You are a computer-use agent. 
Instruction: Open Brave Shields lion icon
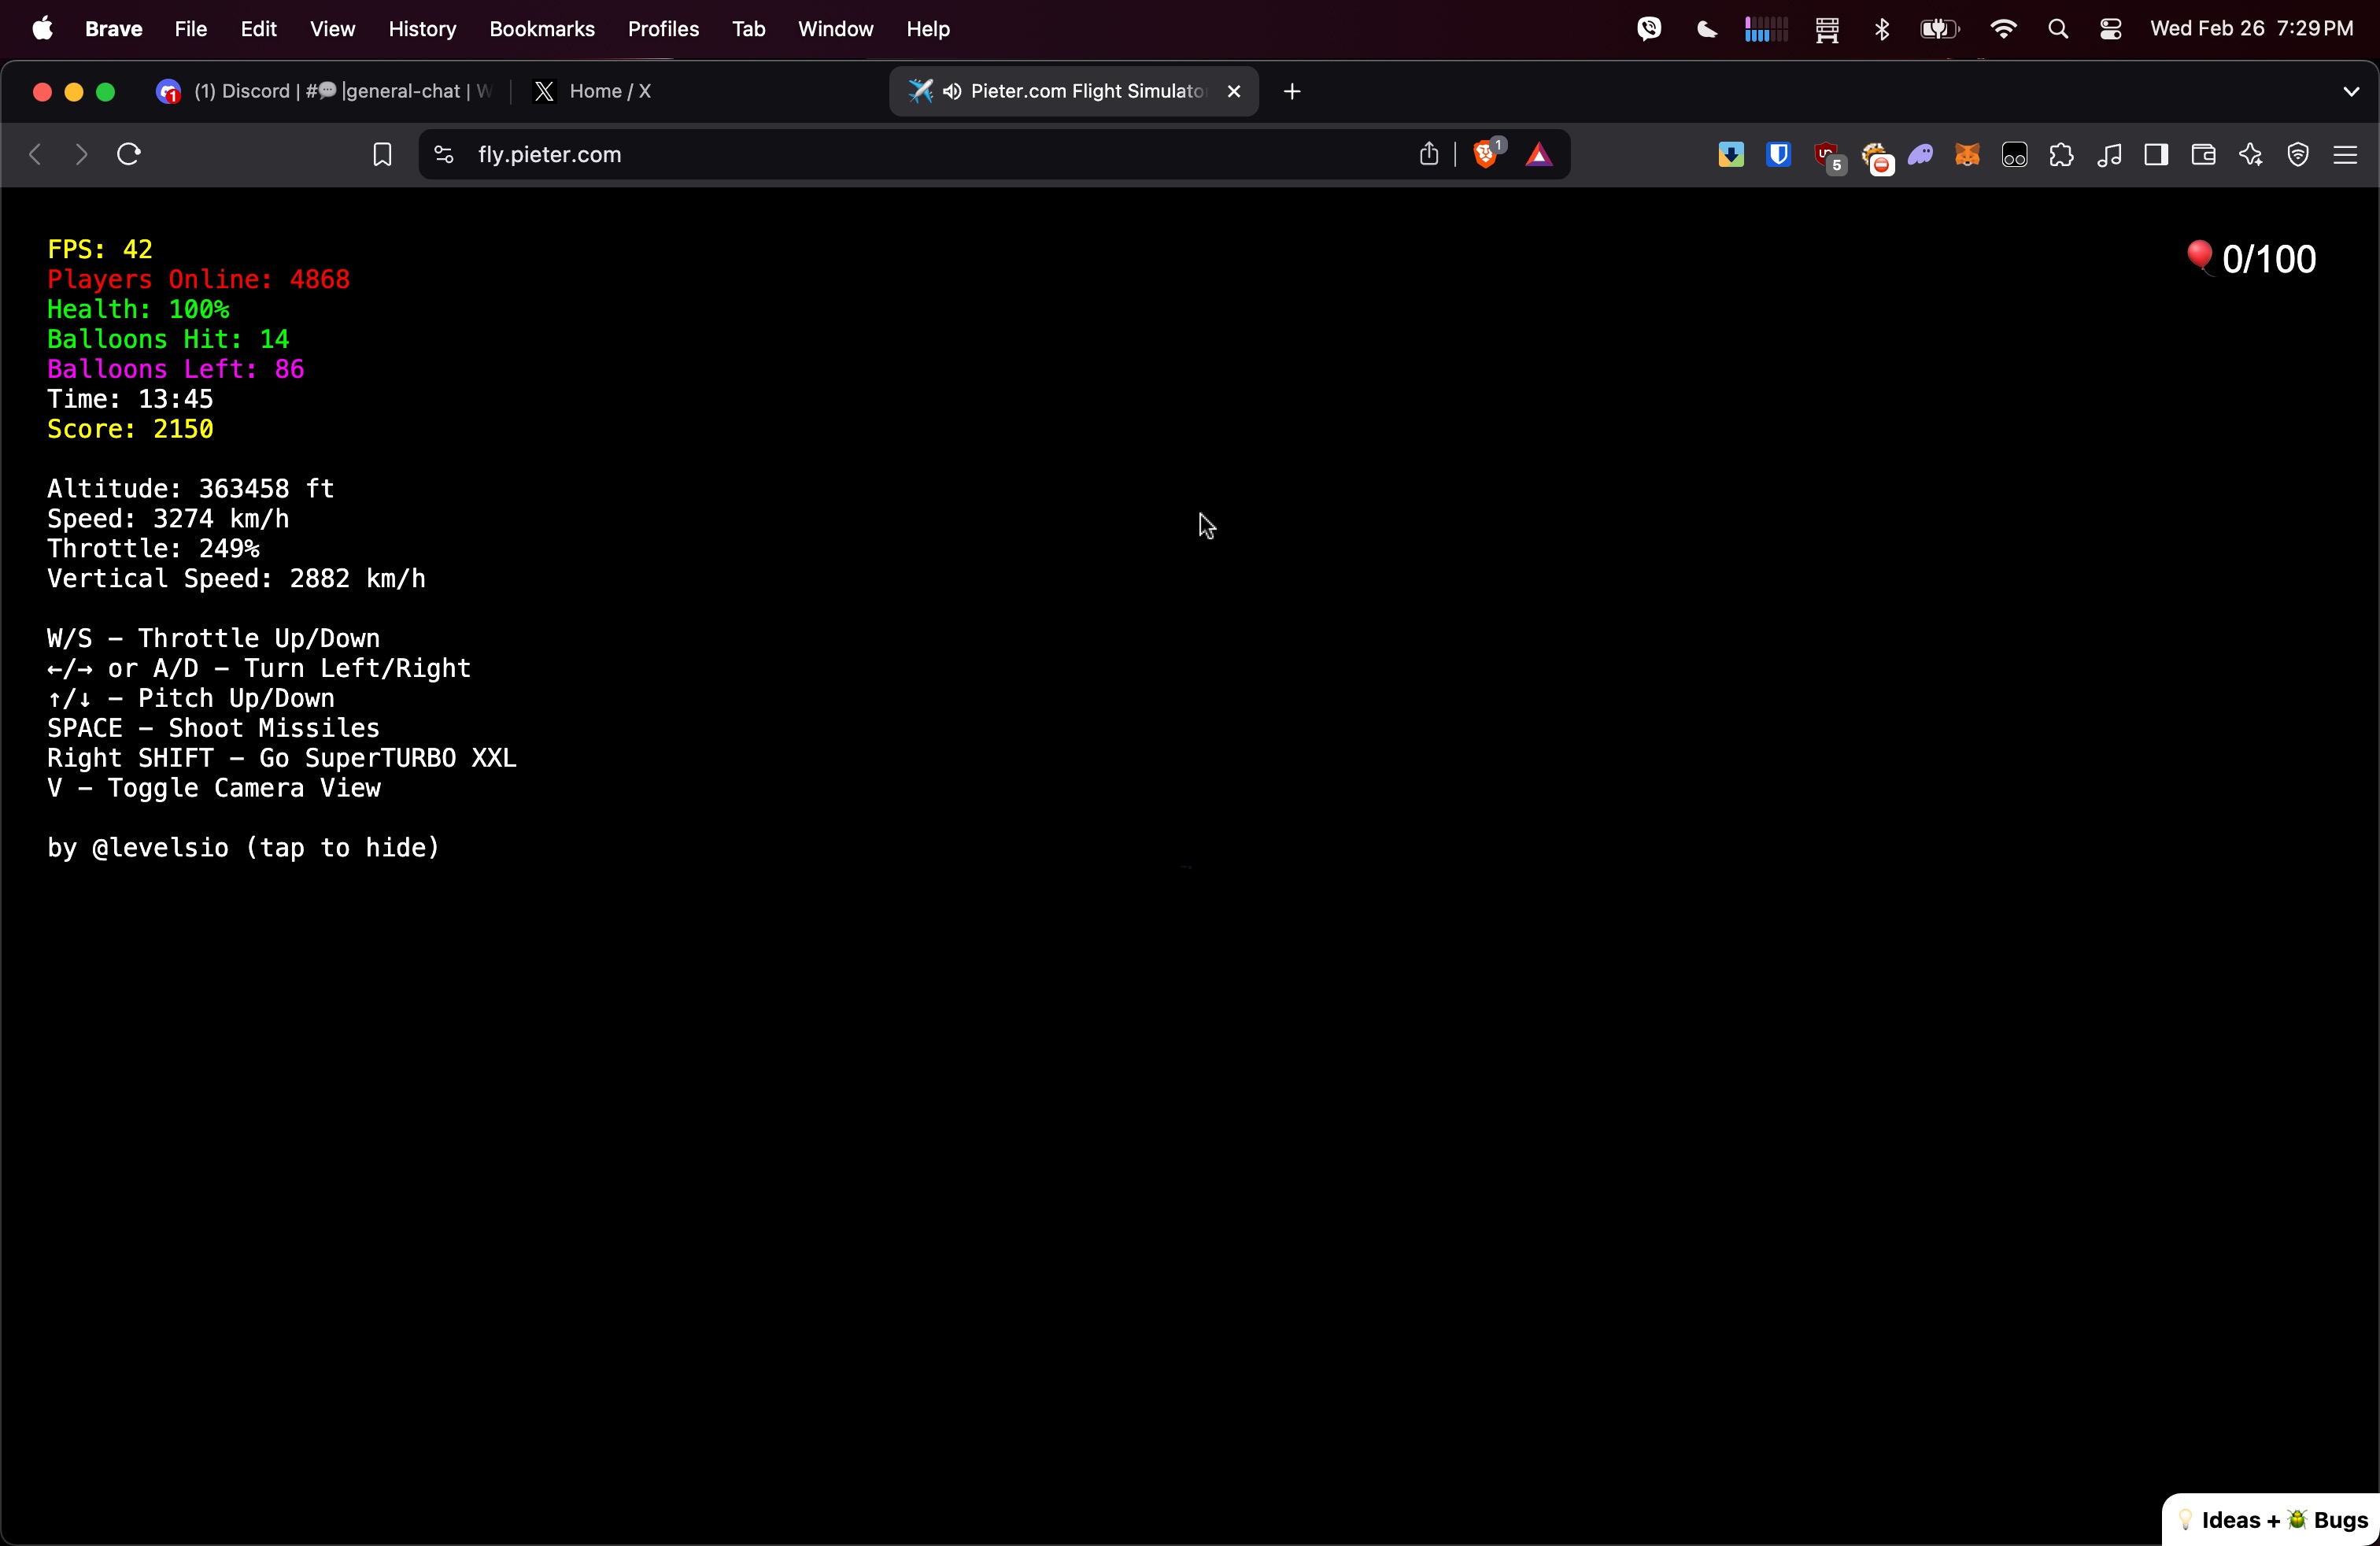point(1486,154)
